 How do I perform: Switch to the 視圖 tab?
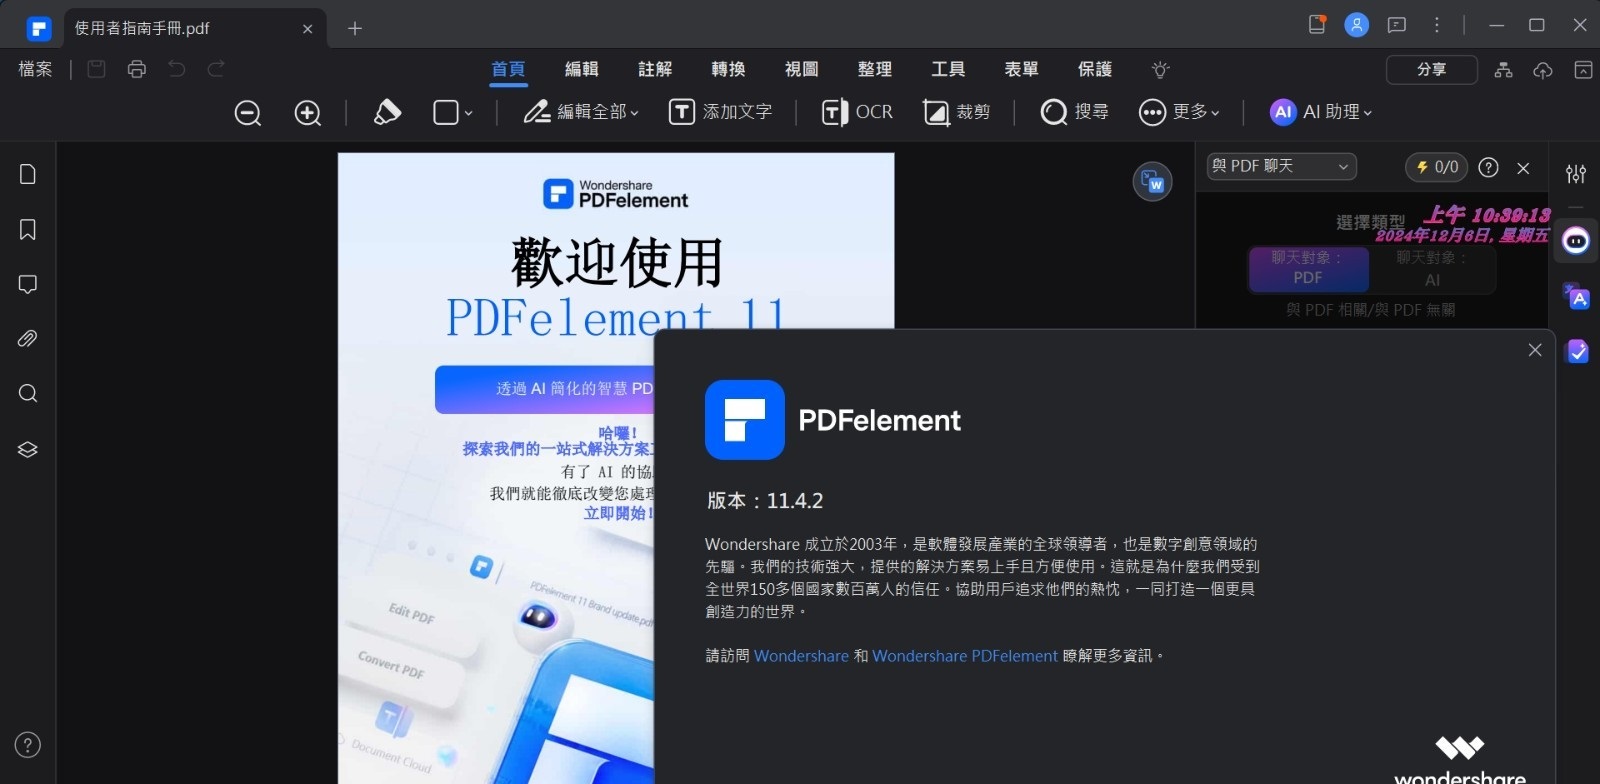[x=802, y=69]
